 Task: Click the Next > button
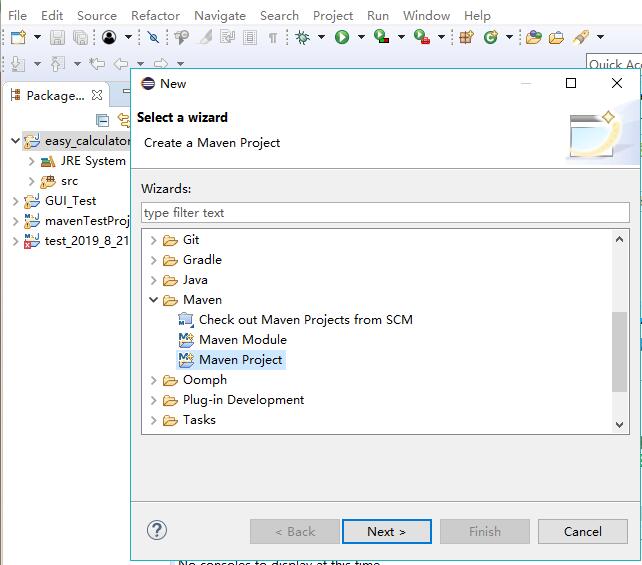tap(387, 531)
